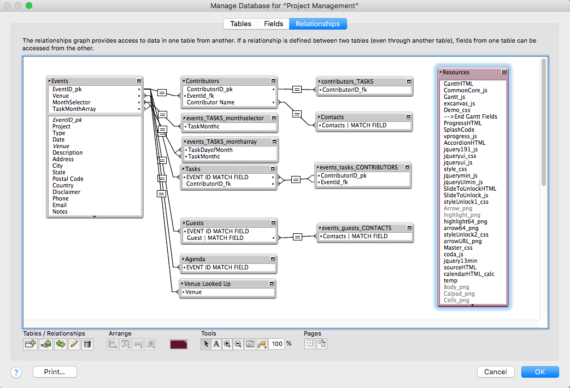Collapse the Resources table box
The image size is (570, 388).
coord(504,72)
